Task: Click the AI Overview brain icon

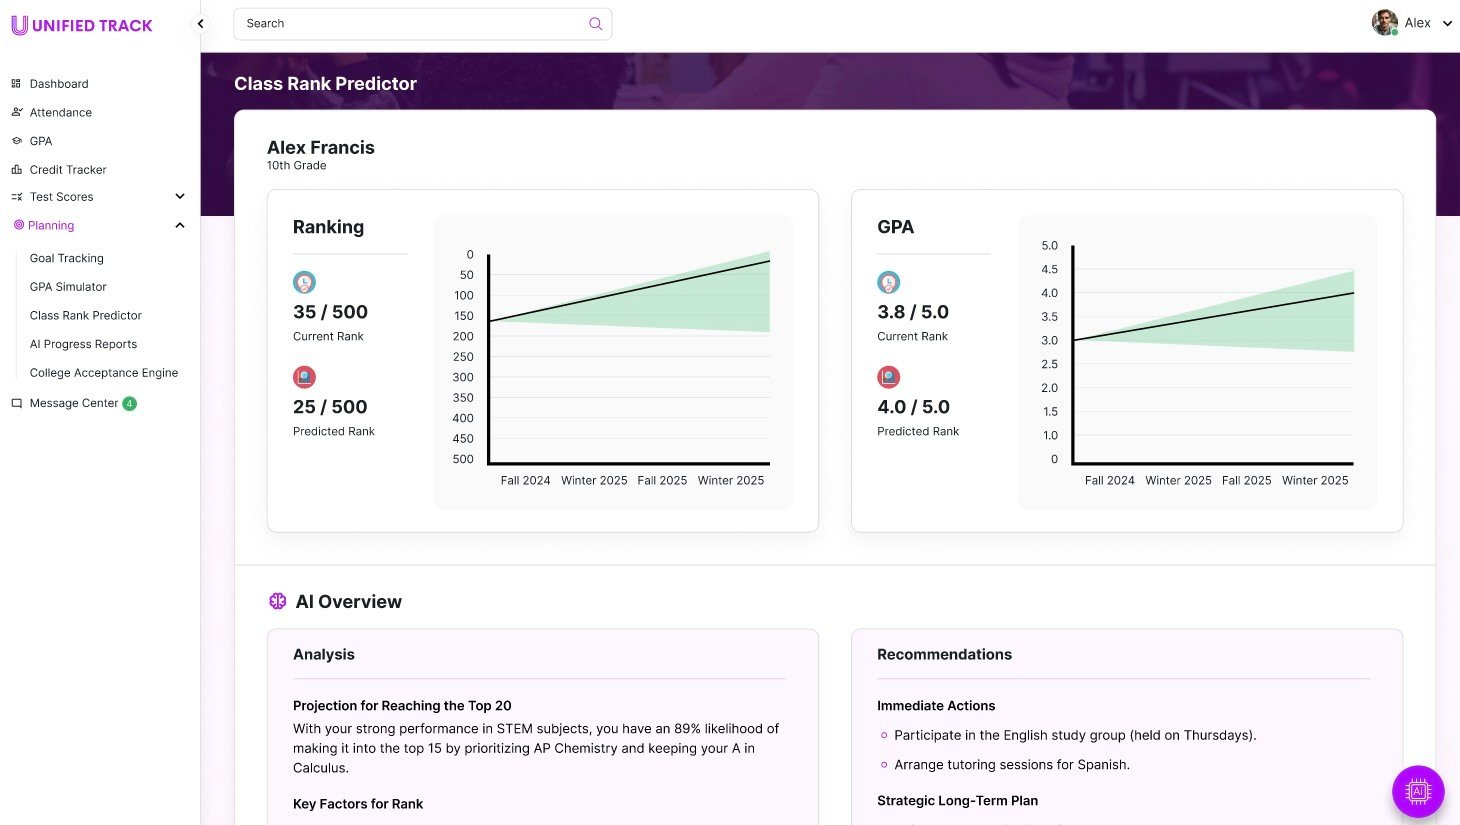Action: (x=278, y=601)
